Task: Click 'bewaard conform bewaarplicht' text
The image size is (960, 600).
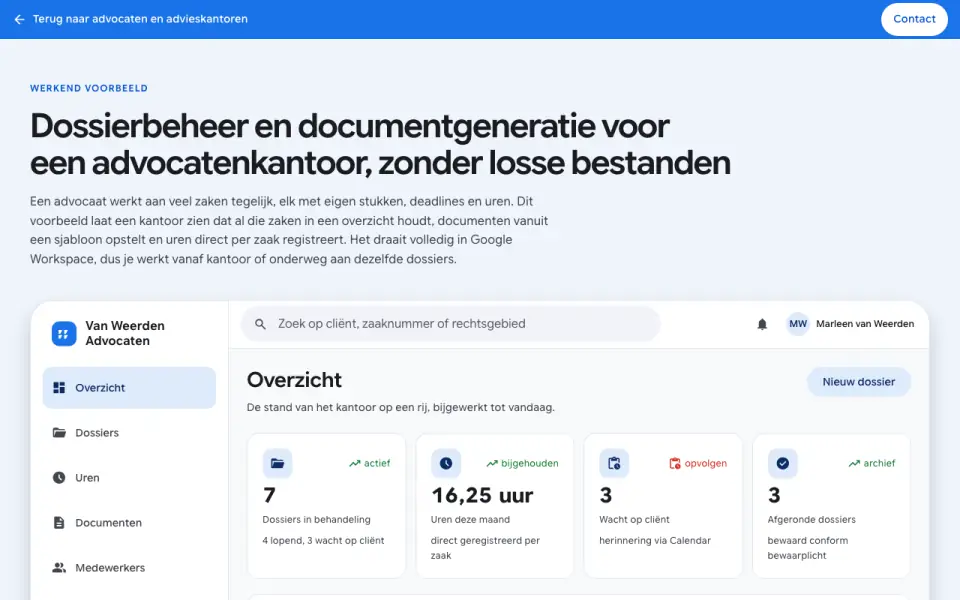Action: point(808,548)
